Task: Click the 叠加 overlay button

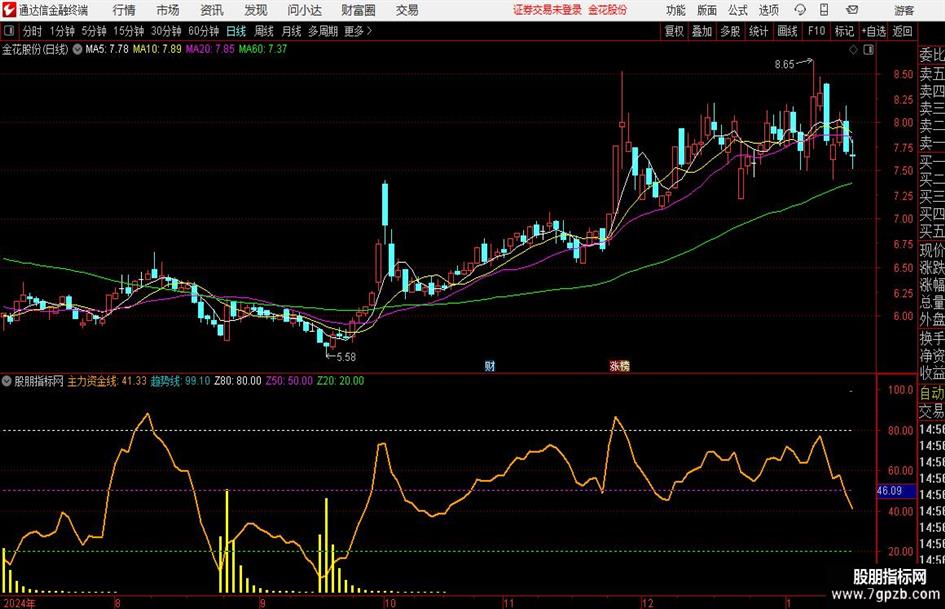Action: [x=702, y=31]
